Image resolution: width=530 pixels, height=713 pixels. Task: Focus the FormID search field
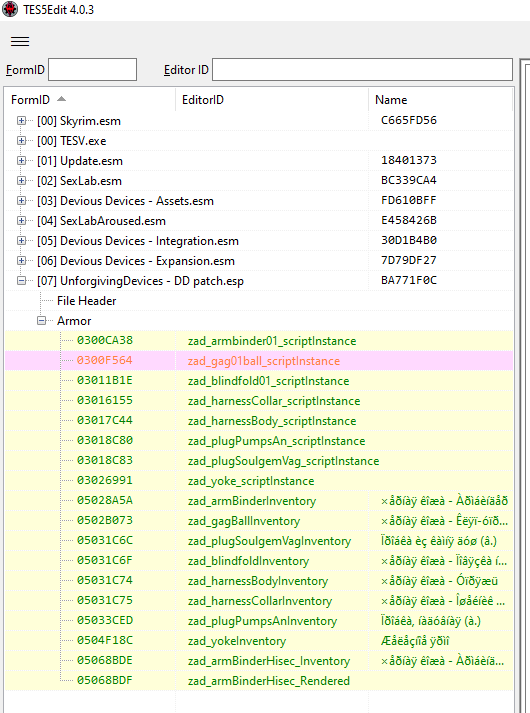[x=92, y=70]
